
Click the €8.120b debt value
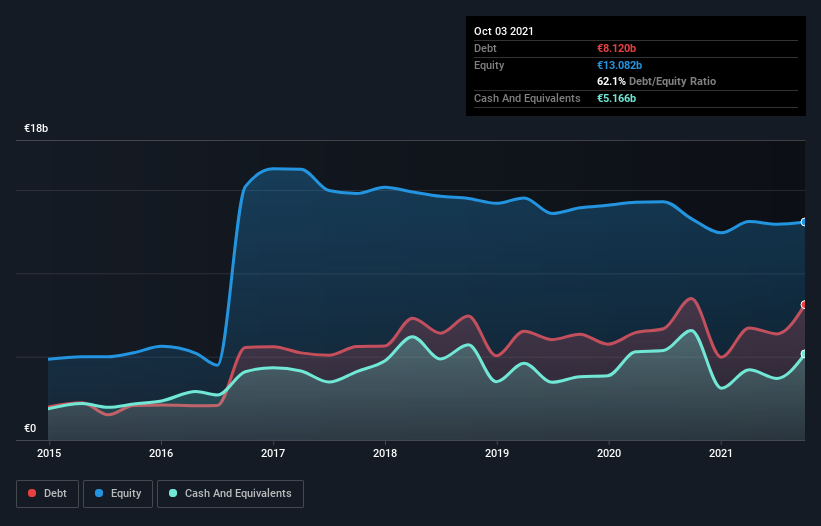[x=616, y=48]
